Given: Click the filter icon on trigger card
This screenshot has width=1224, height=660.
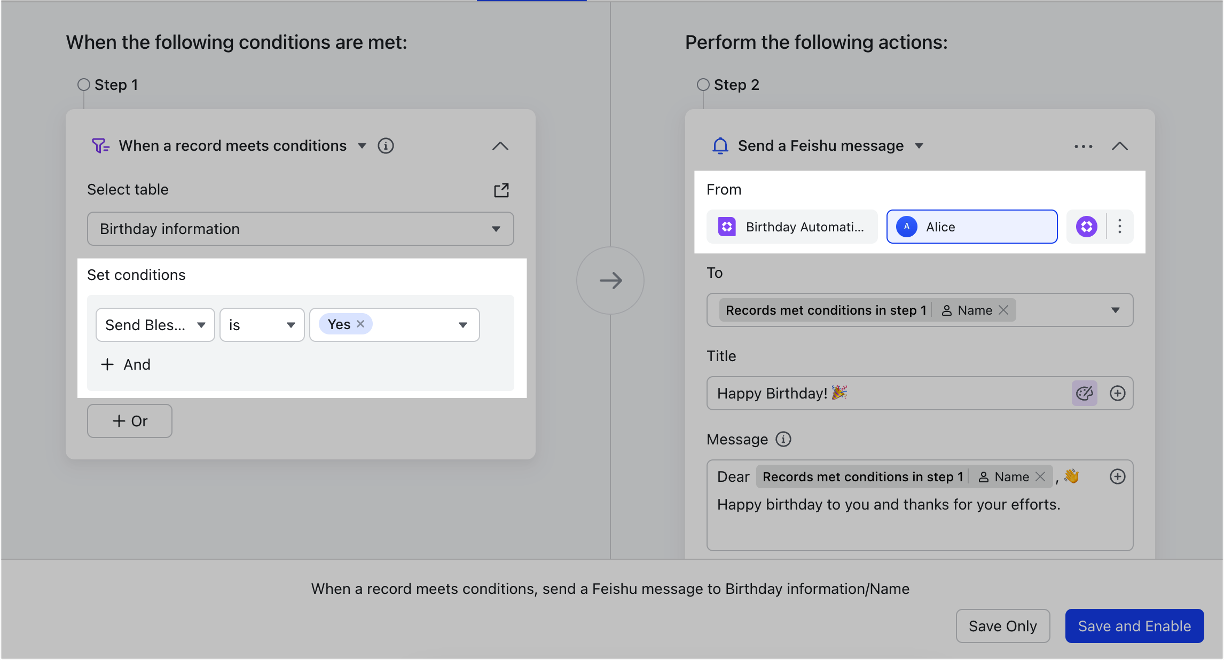Looking at the screenshot, I should 100,146.
